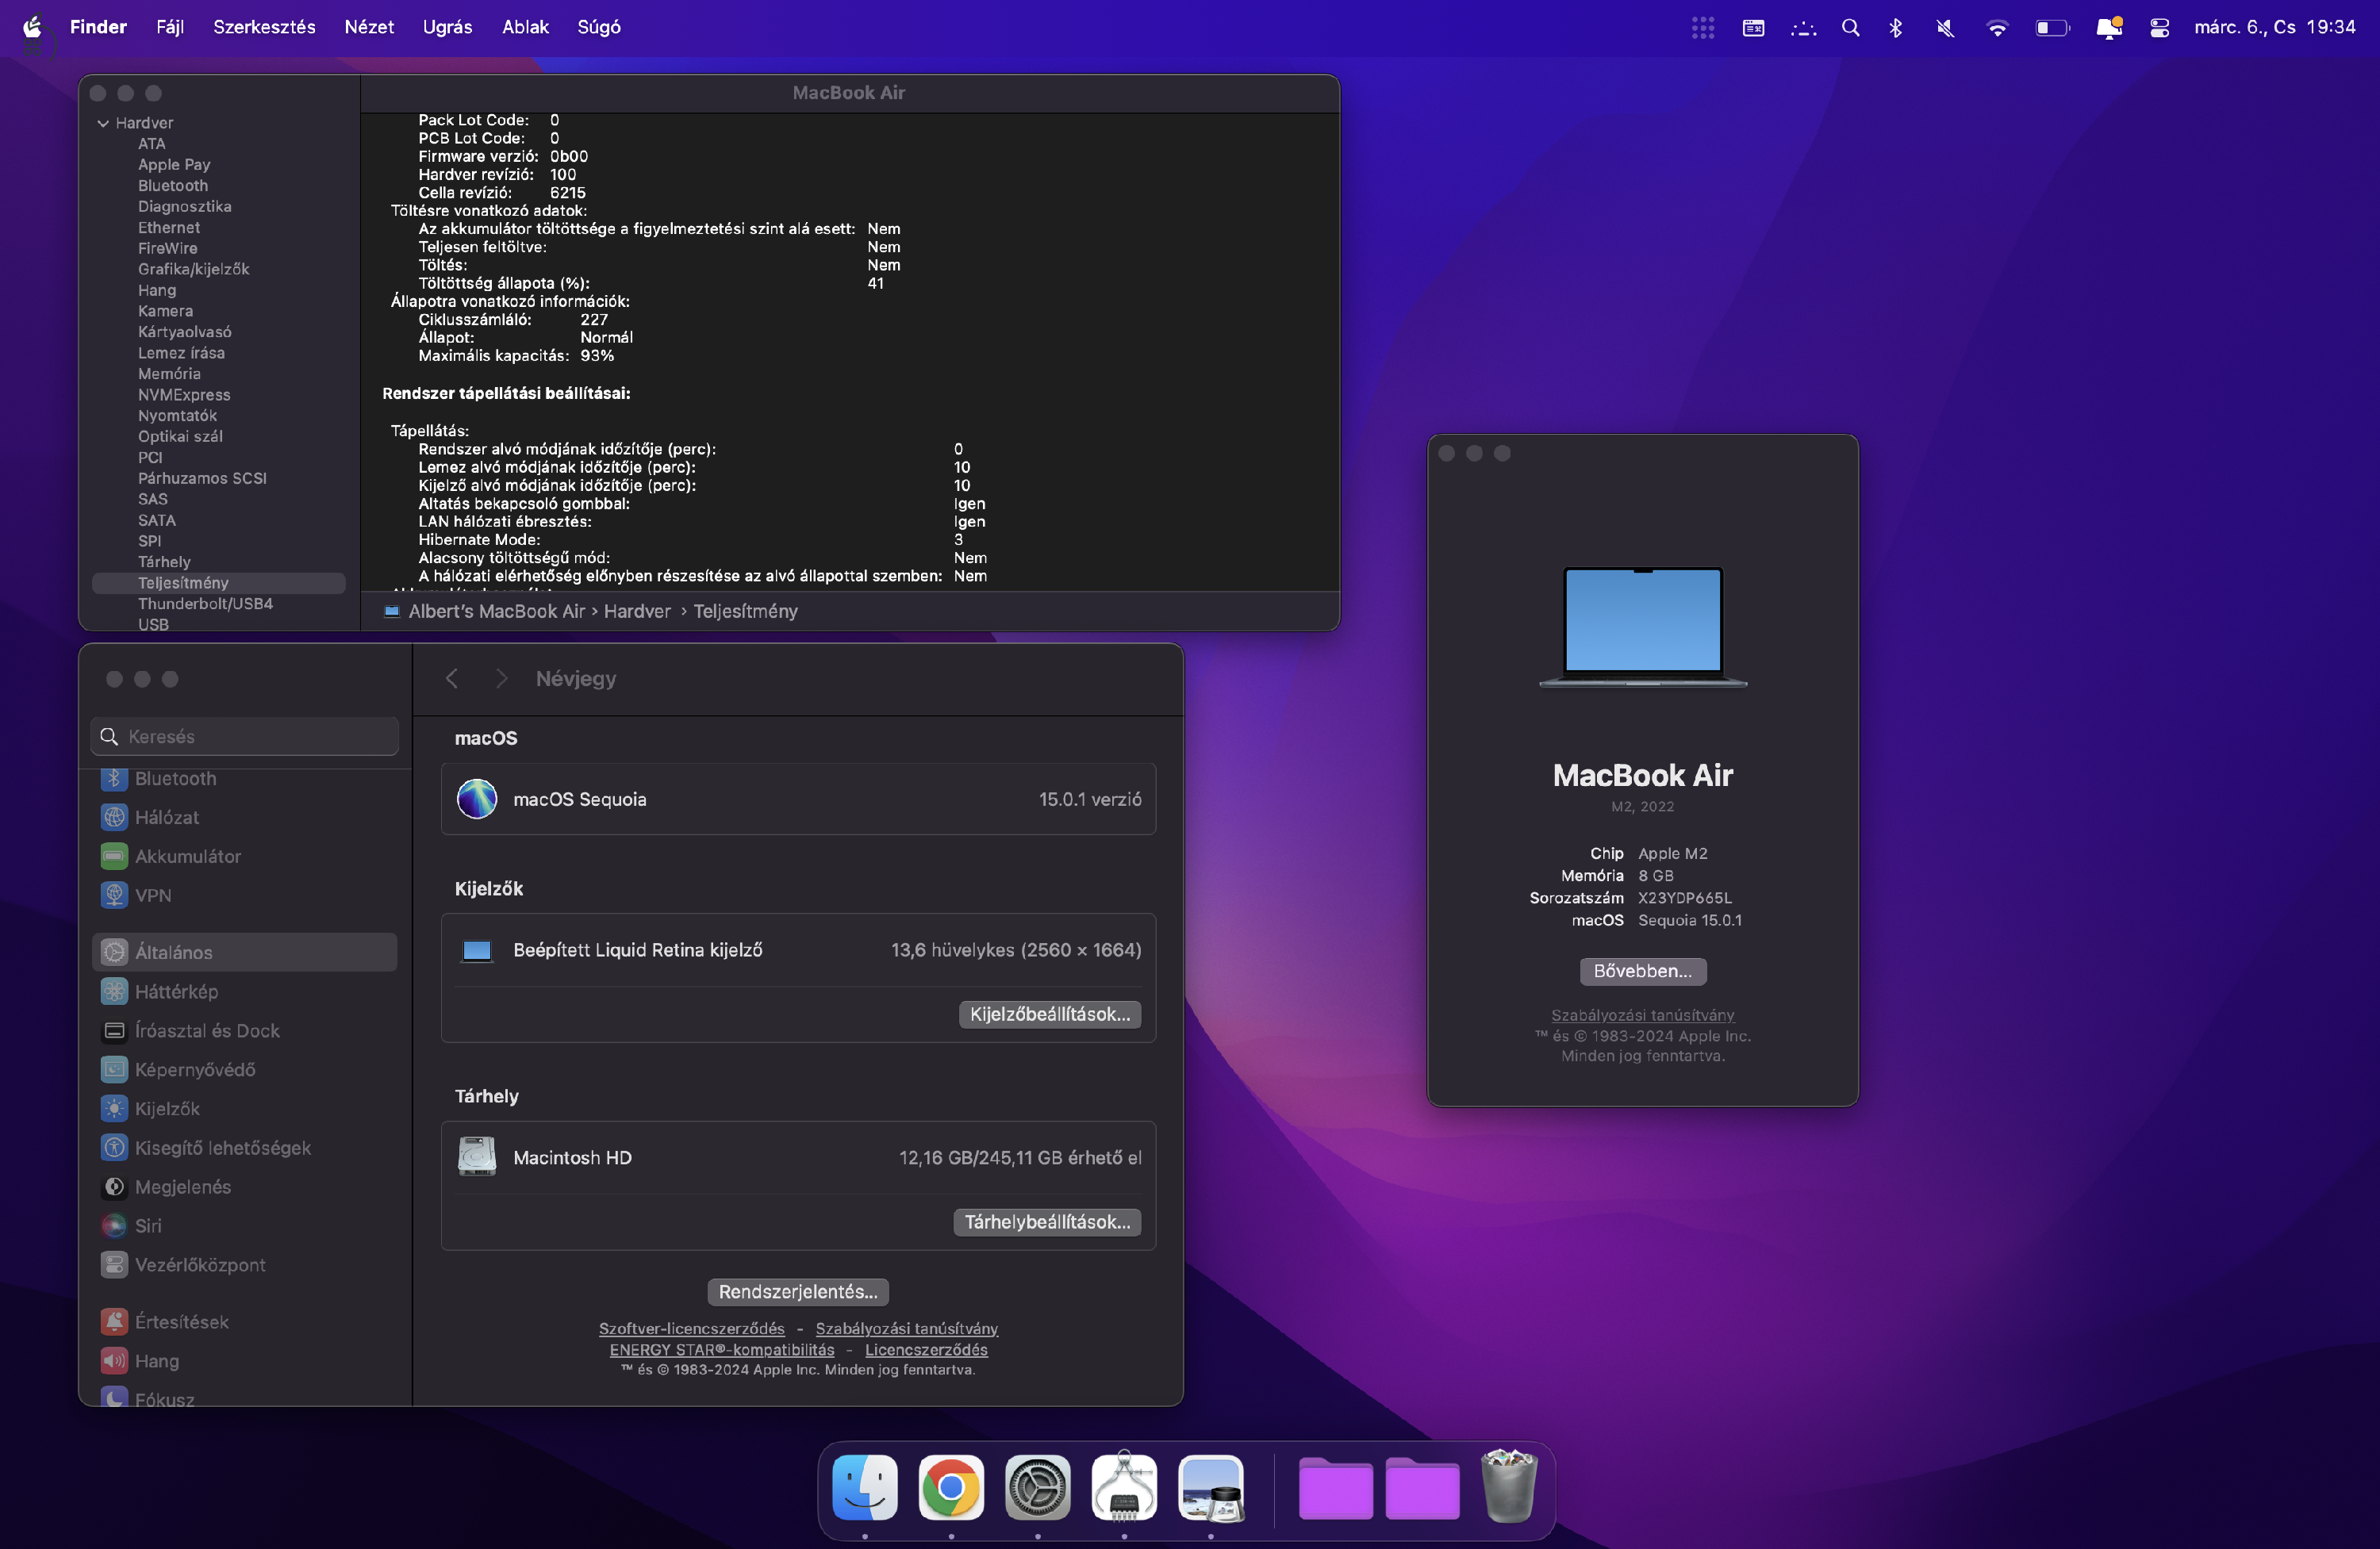2380x1549 pixels.
Task: Select VPN in System Settings sidebar
Action: pyautogui.click(x=244, y=895)
